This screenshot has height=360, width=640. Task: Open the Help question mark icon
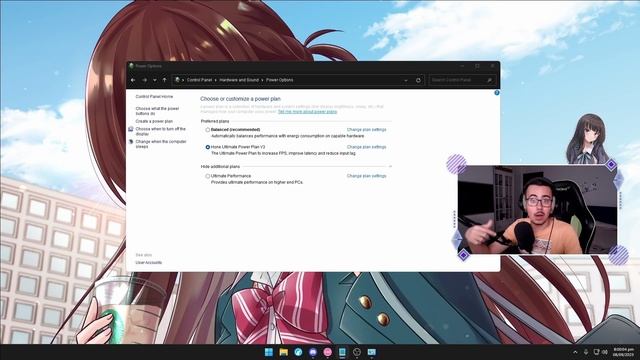point(497,93)
